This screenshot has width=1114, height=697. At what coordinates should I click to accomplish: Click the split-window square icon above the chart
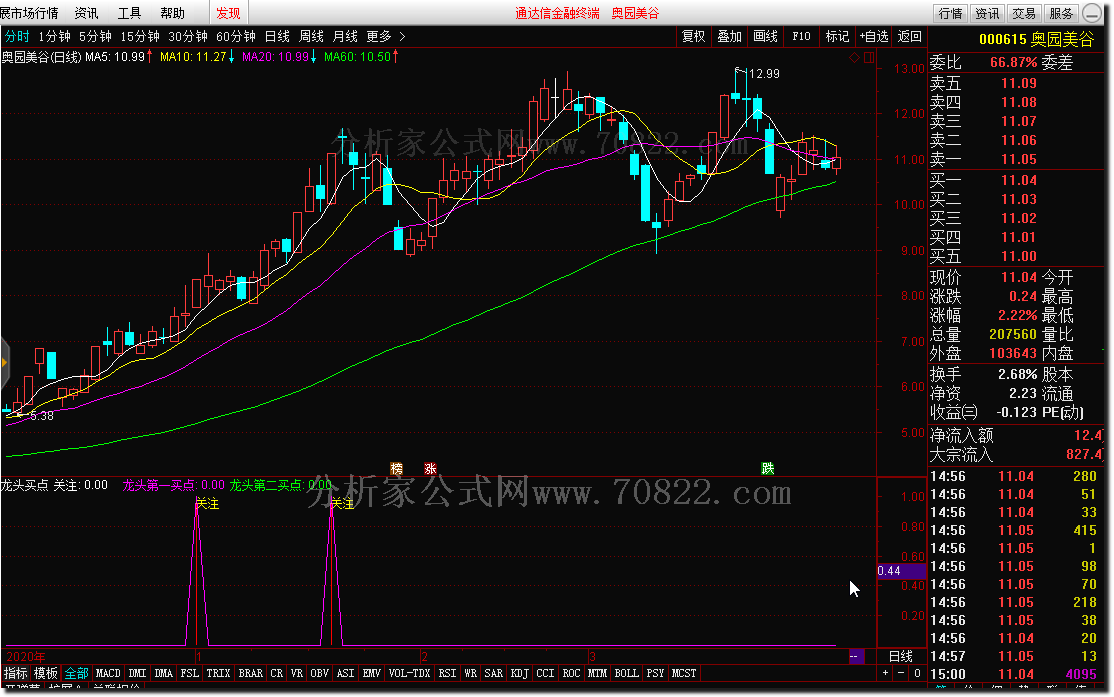[868, 58]
